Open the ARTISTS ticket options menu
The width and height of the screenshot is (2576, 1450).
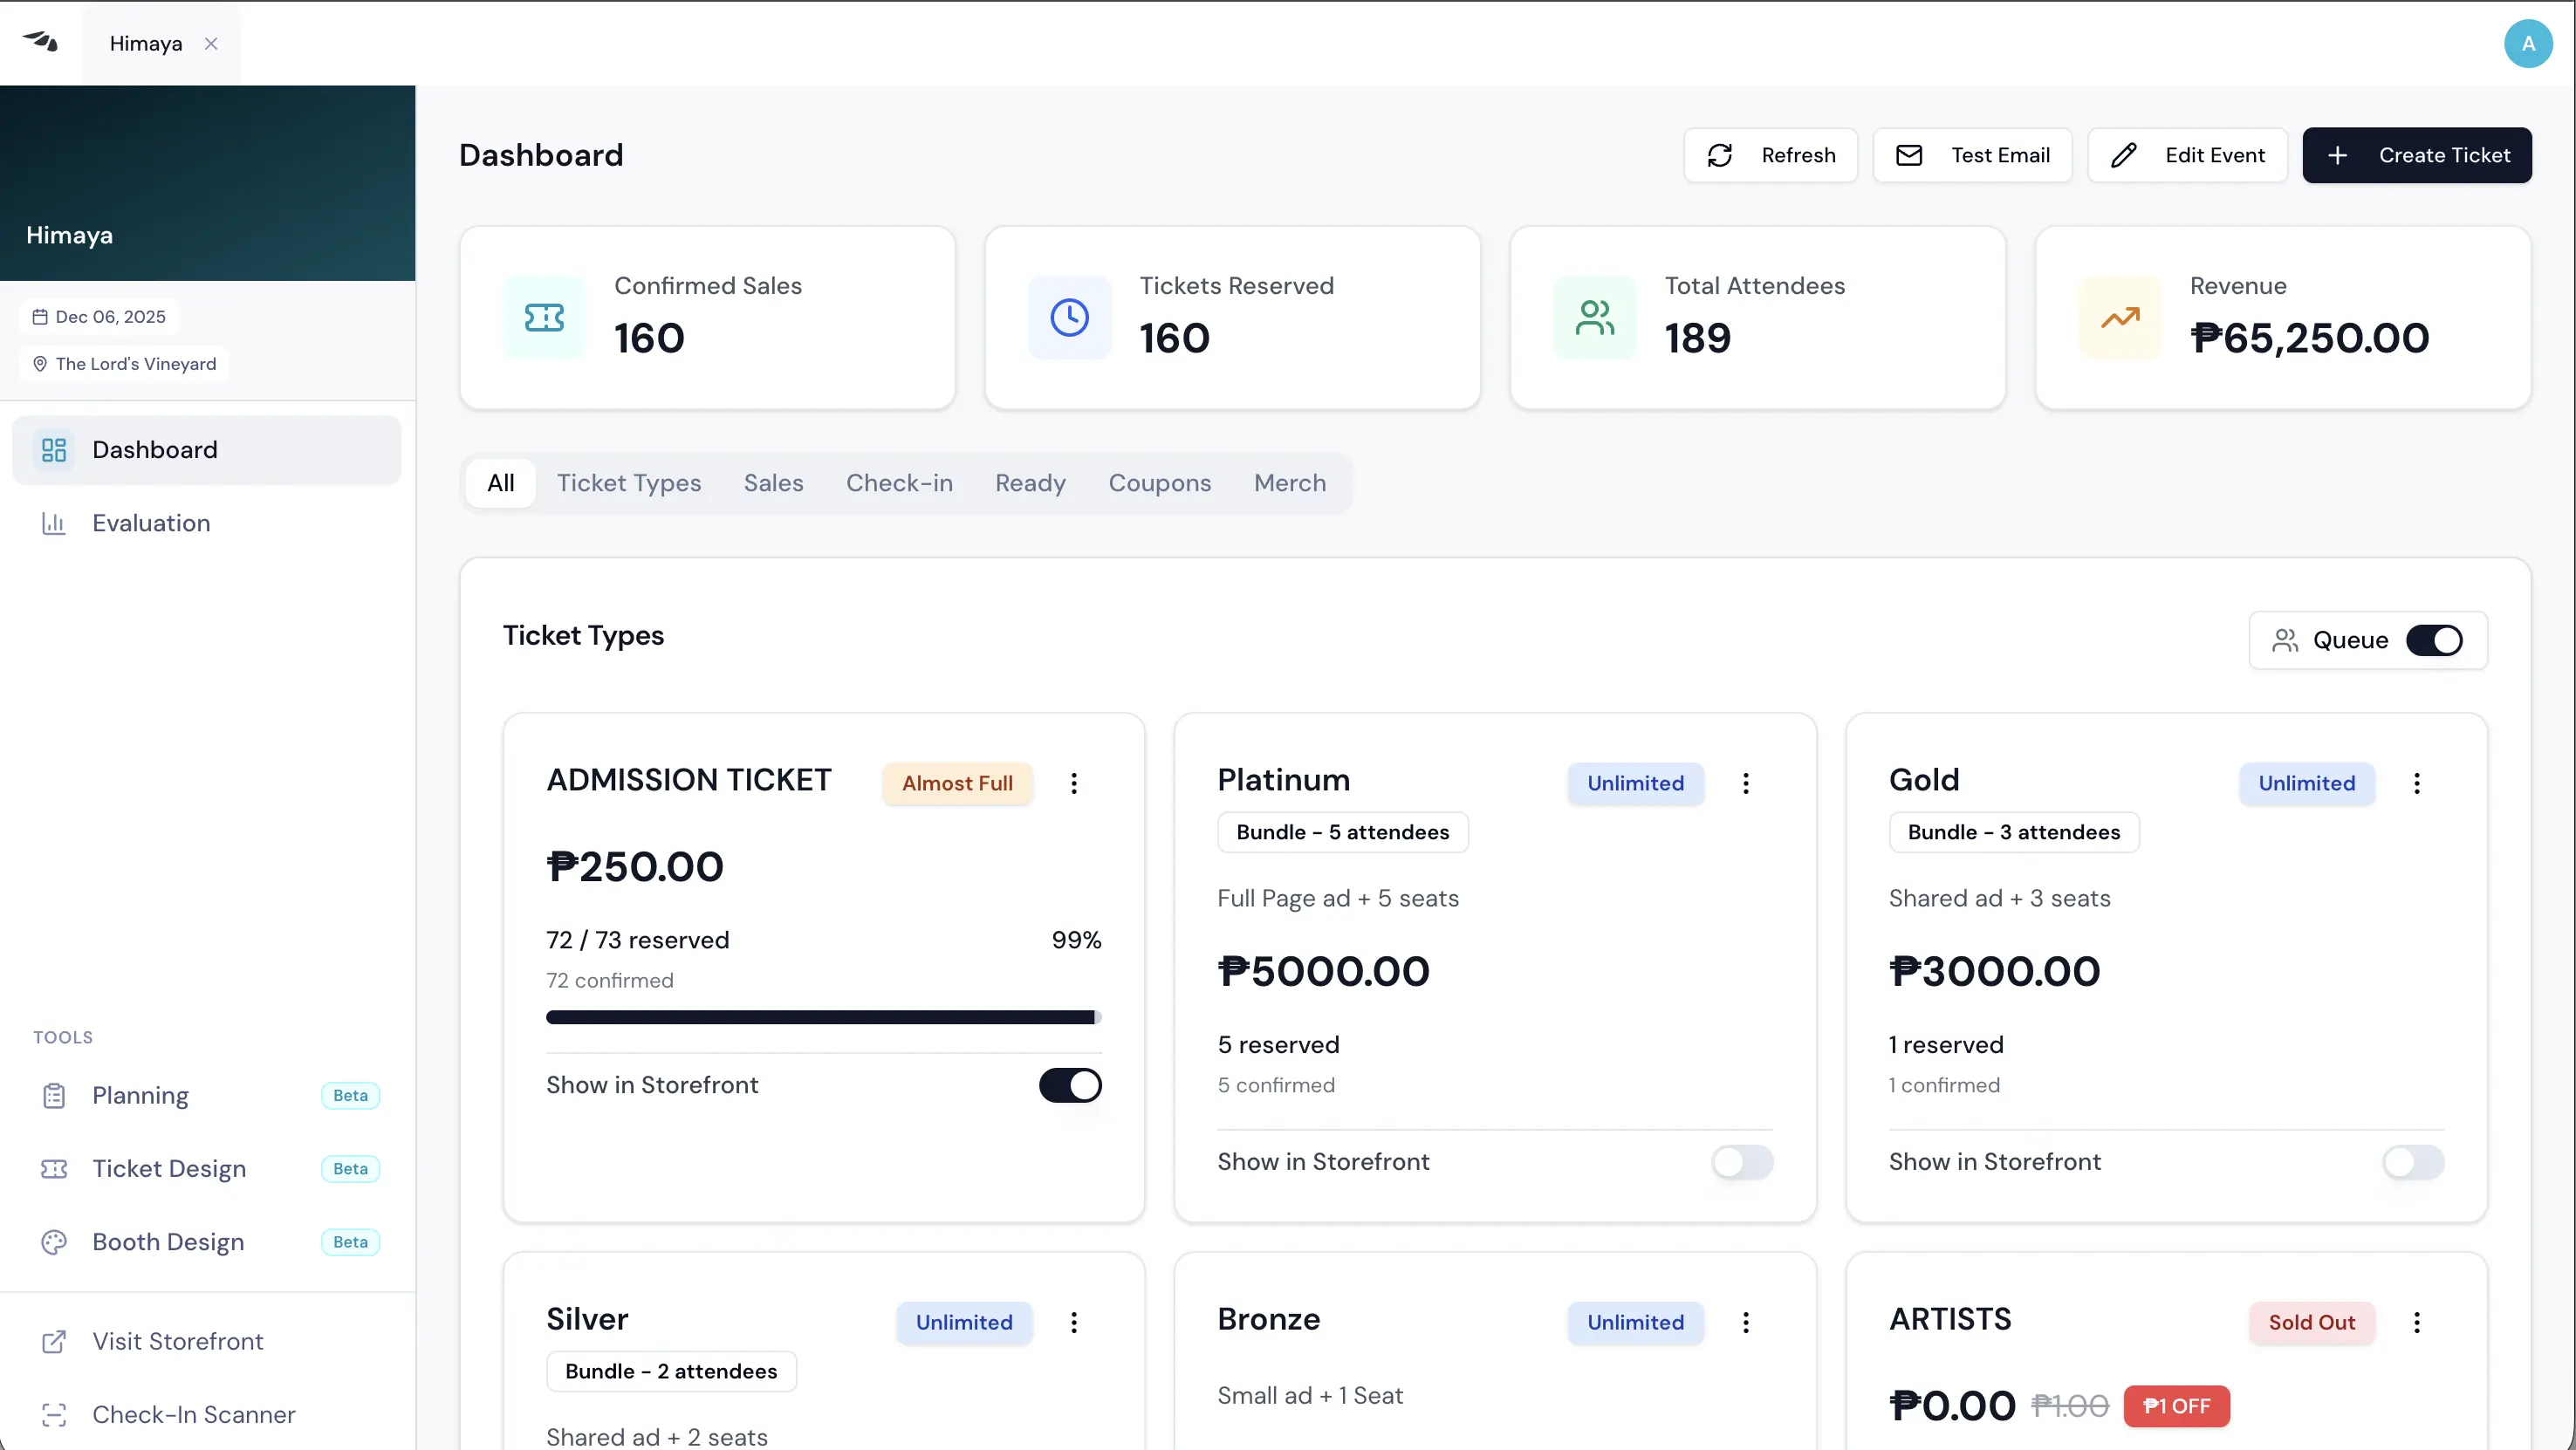2417,1322
